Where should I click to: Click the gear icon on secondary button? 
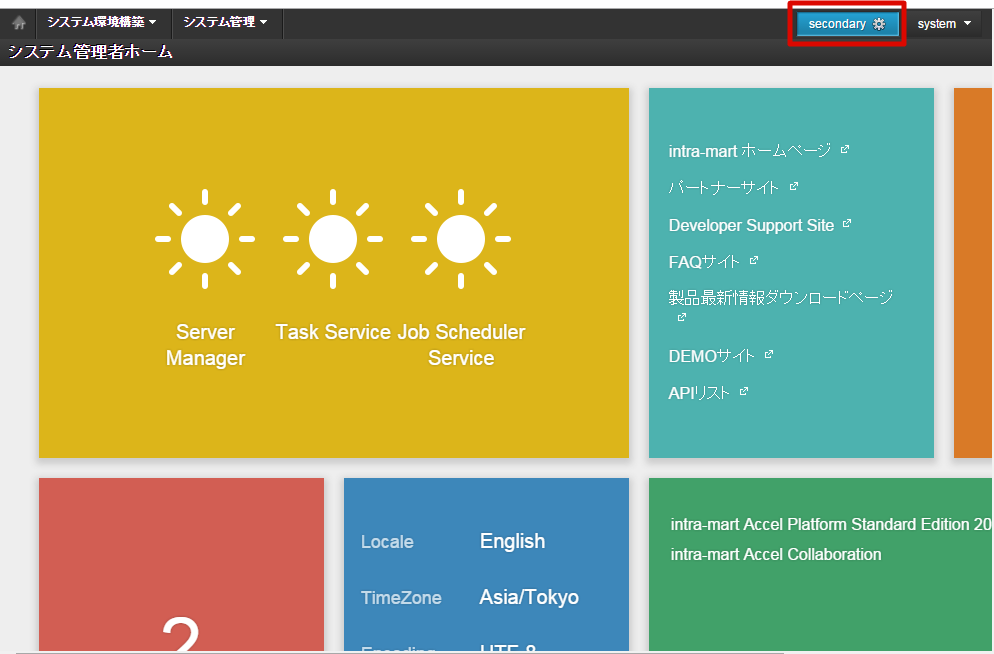[x=879, y=24]
